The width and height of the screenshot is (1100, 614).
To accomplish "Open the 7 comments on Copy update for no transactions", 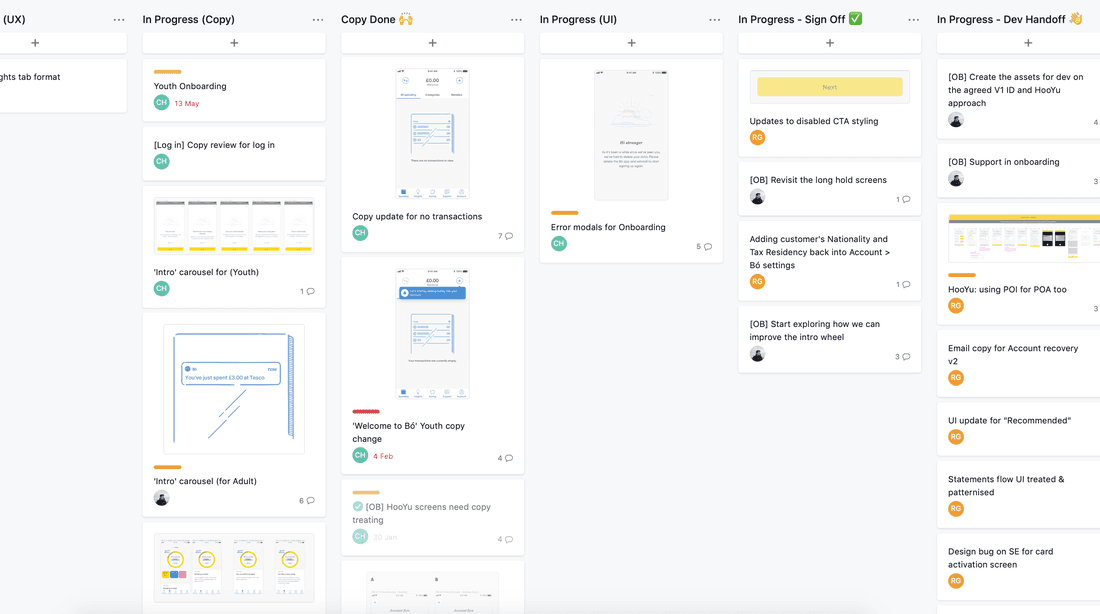I will click(505, 236).
